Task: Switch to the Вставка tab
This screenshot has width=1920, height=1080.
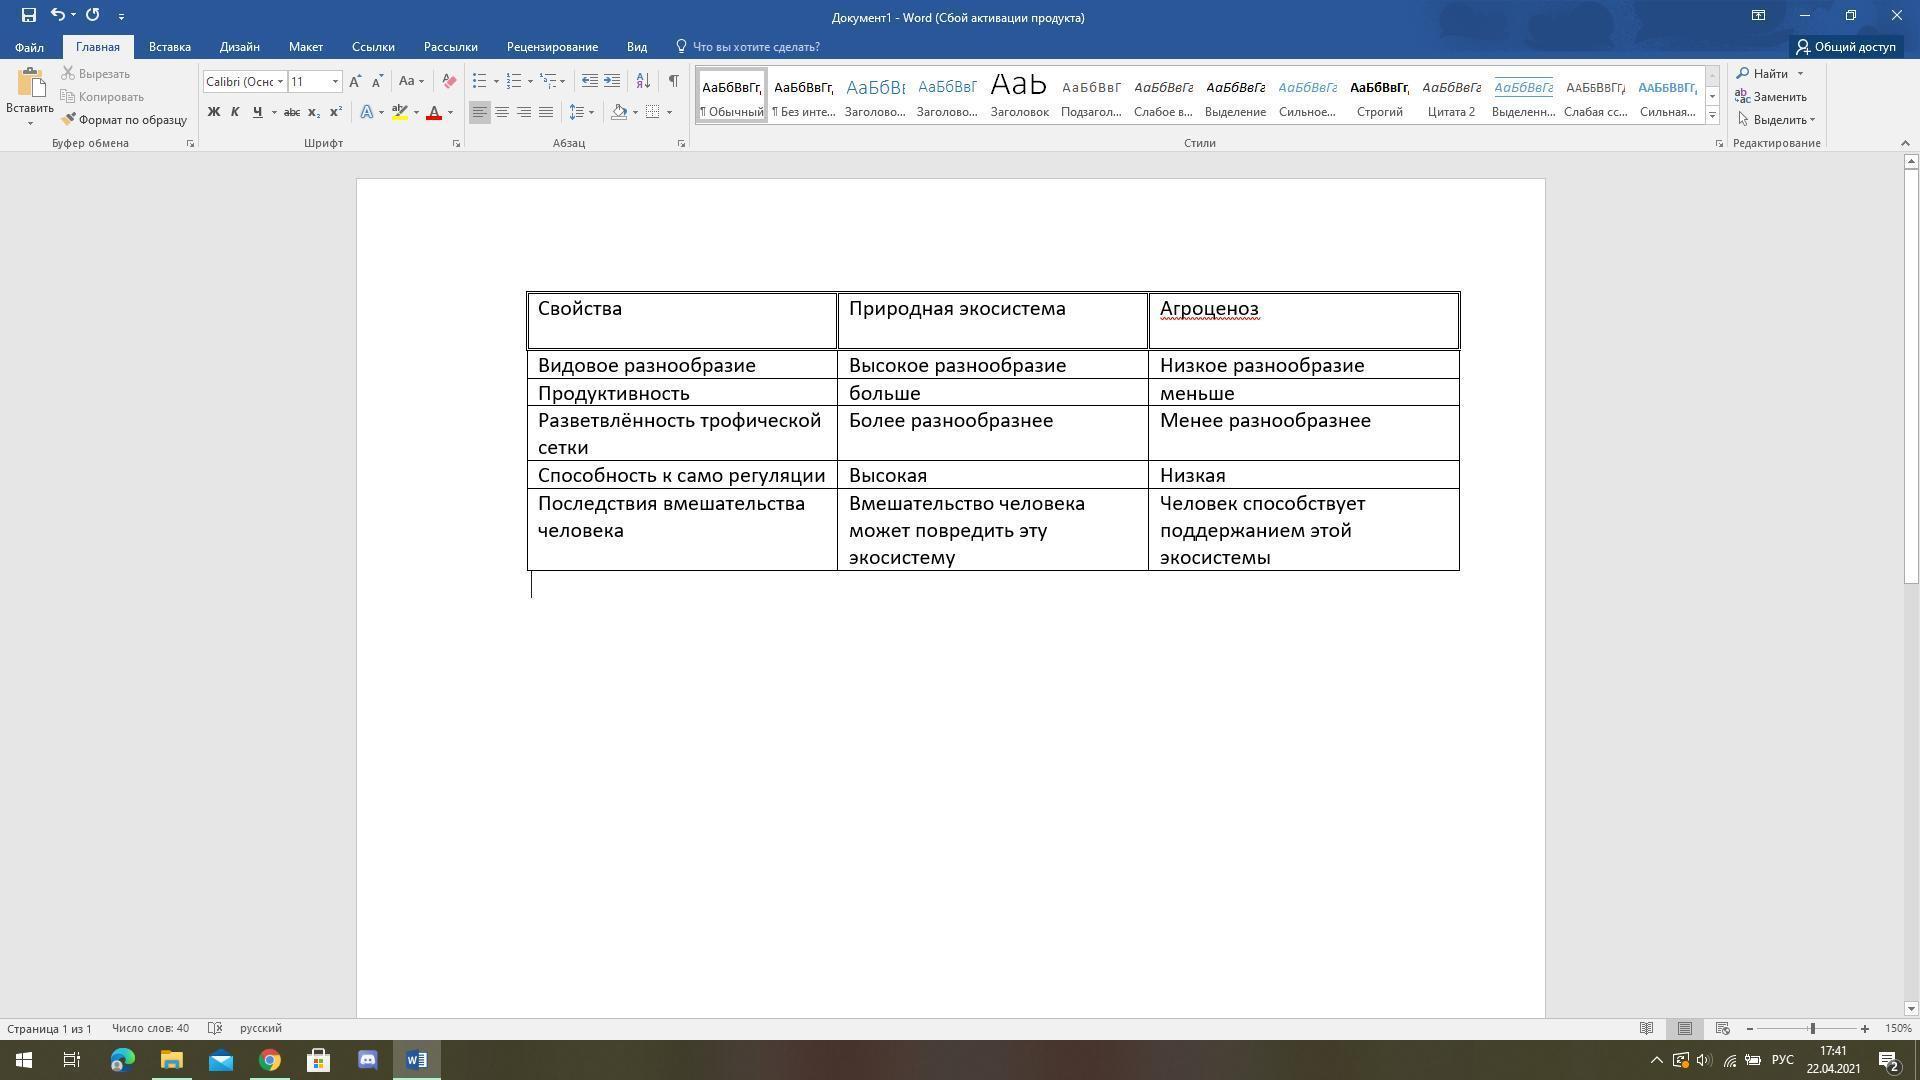Action: point(169,47)
